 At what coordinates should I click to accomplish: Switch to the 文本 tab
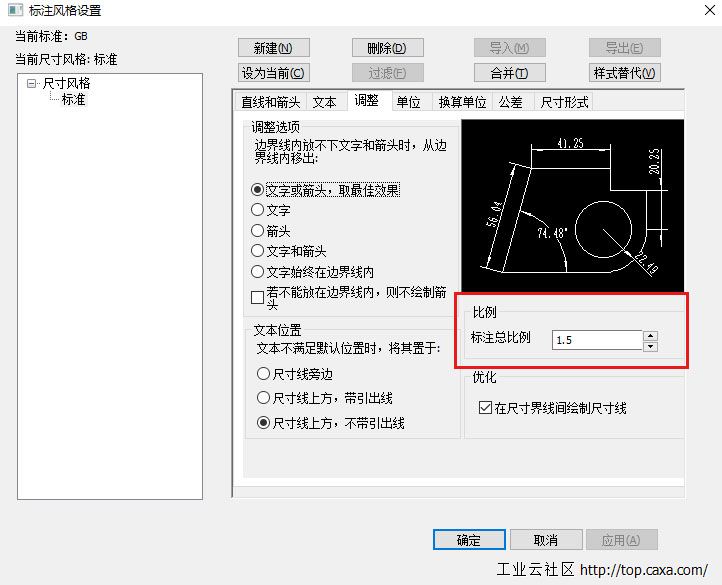tap(324, 102)
